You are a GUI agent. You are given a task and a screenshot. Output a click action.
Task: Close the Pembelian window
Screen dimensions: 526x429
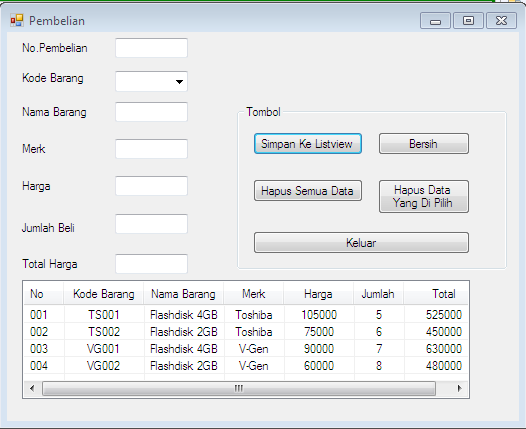tap(501, 21)
